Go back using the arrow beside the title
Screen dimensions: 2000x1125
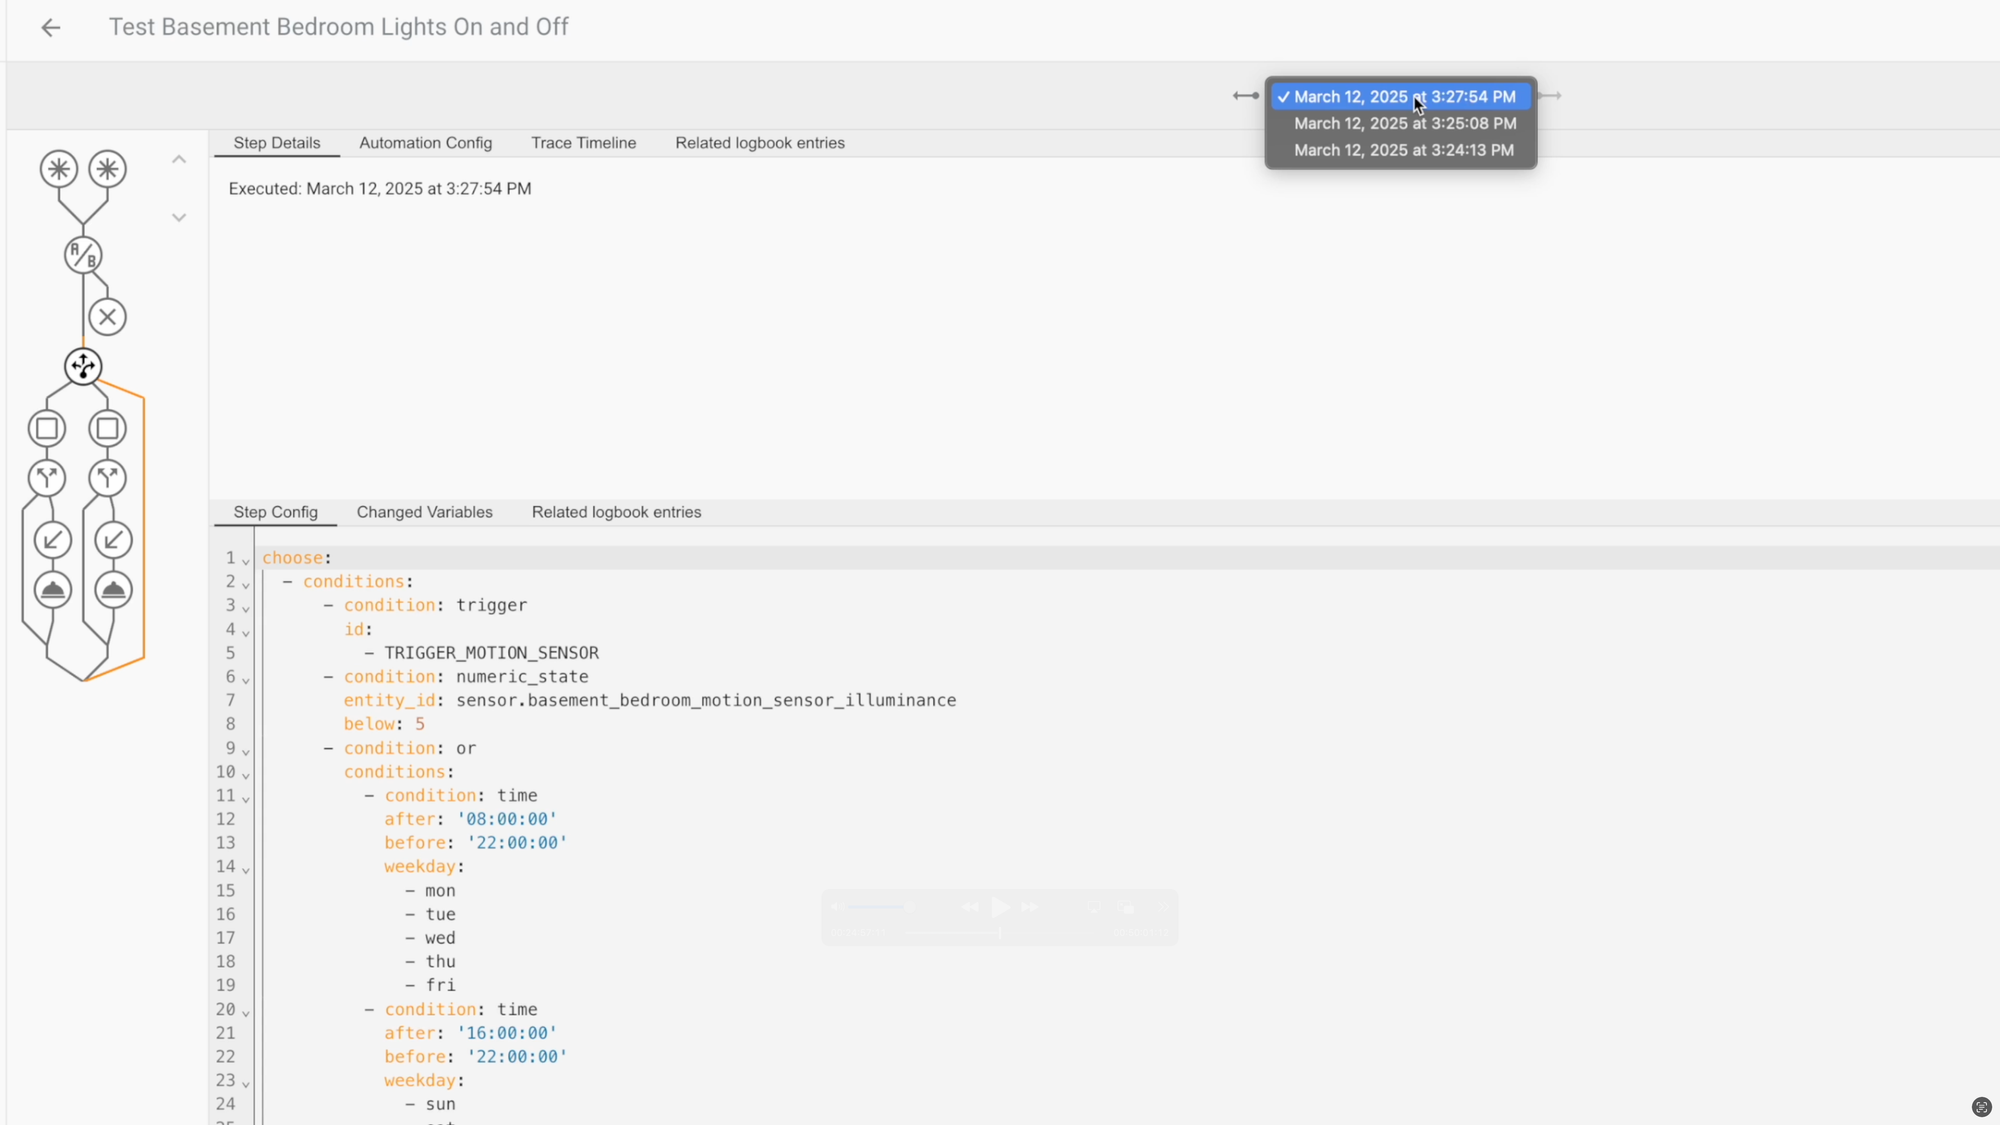coord(50,28)
